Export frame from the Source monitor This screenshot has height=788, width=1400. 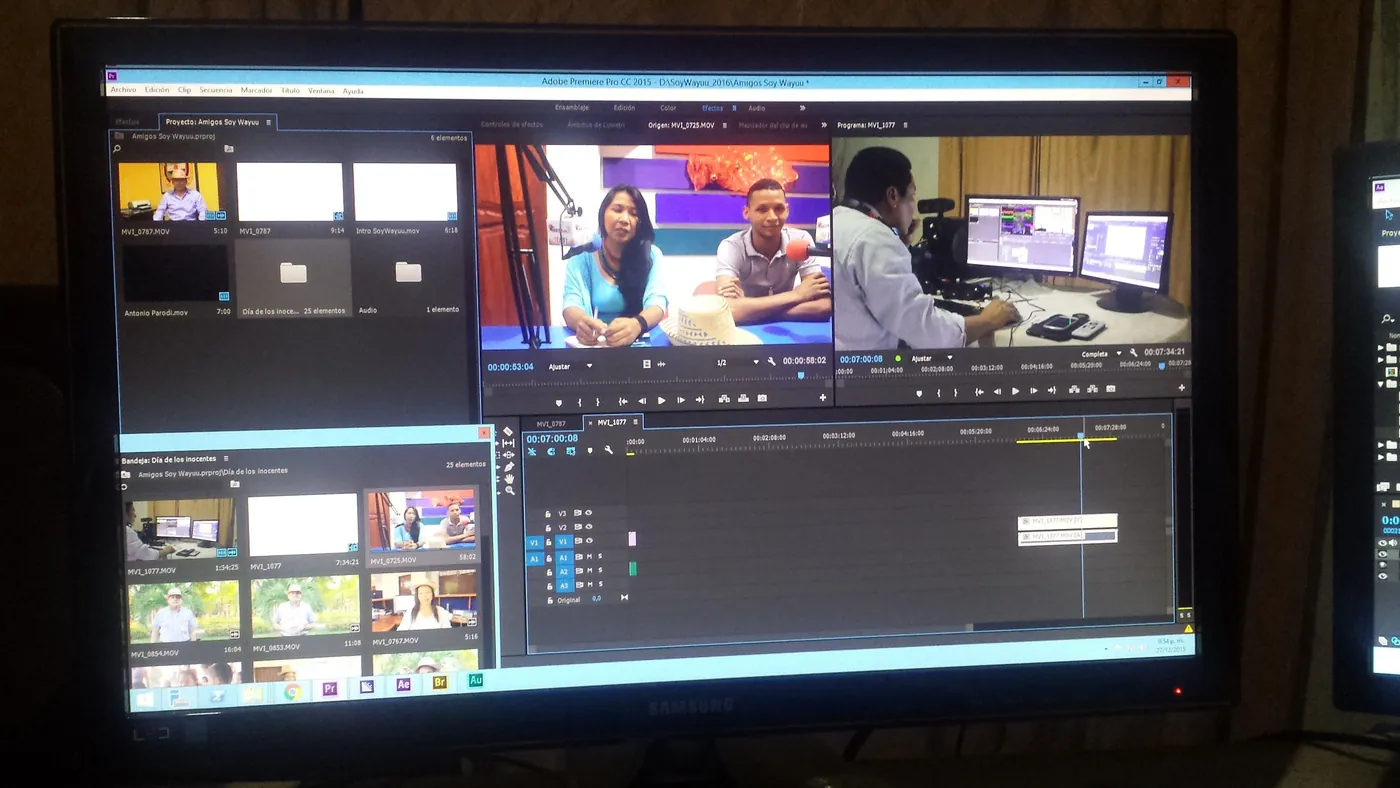[762, 399]
